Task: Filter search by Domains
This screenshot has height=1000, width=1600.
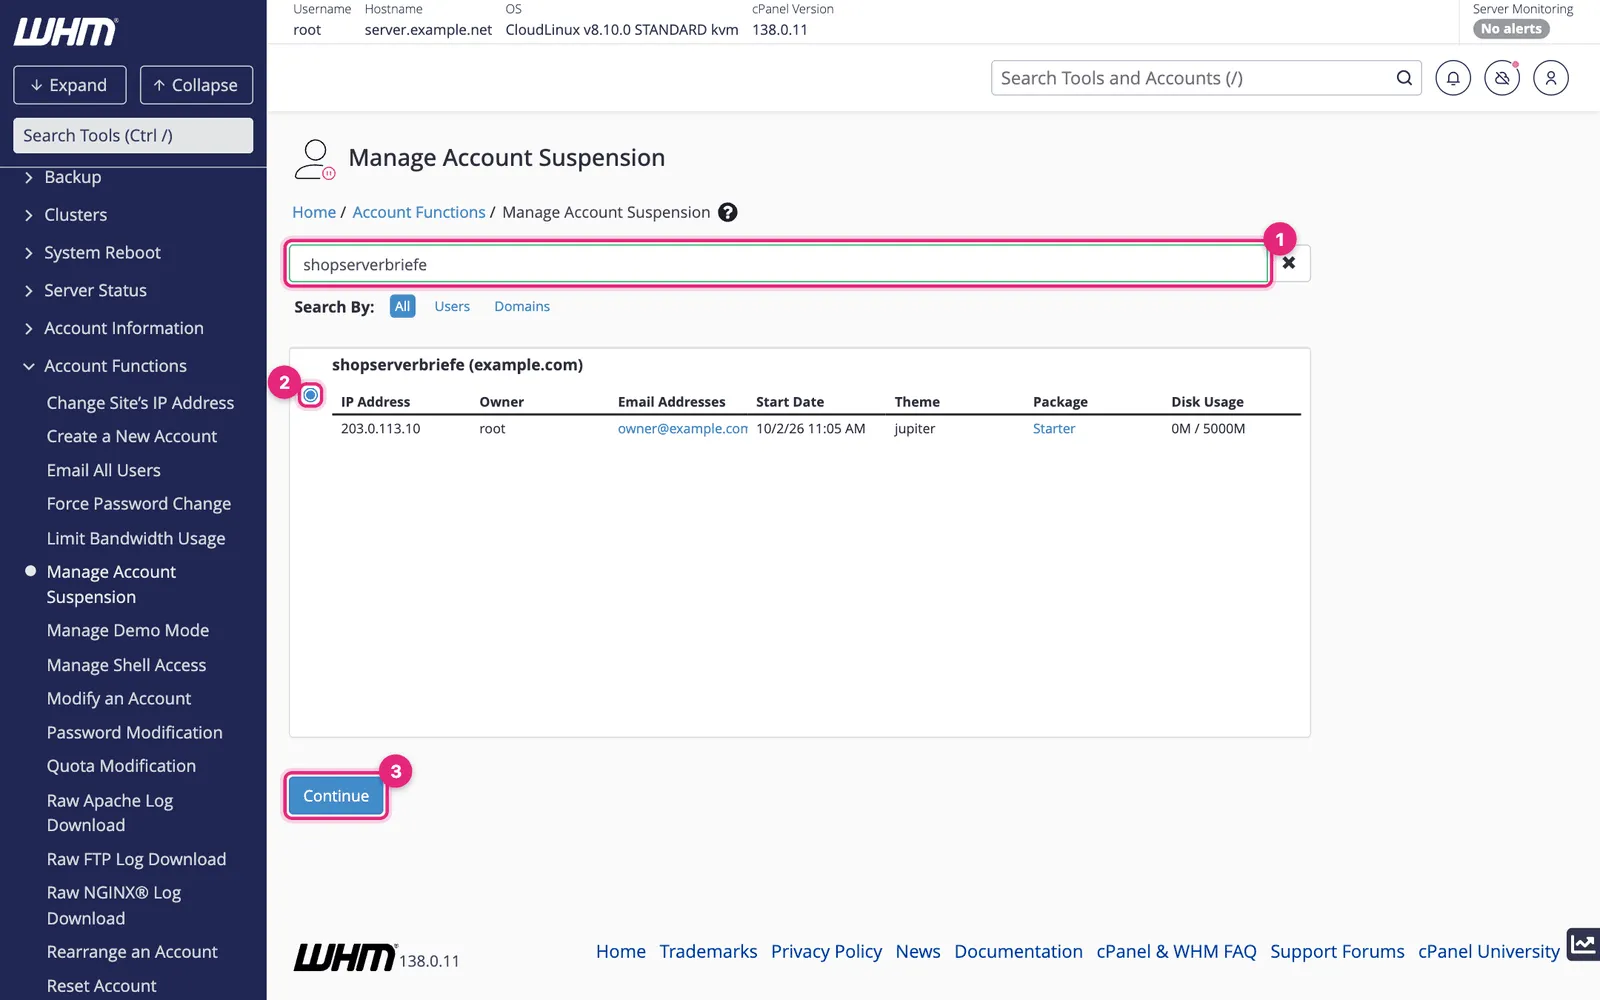Action: pos(522,307)
